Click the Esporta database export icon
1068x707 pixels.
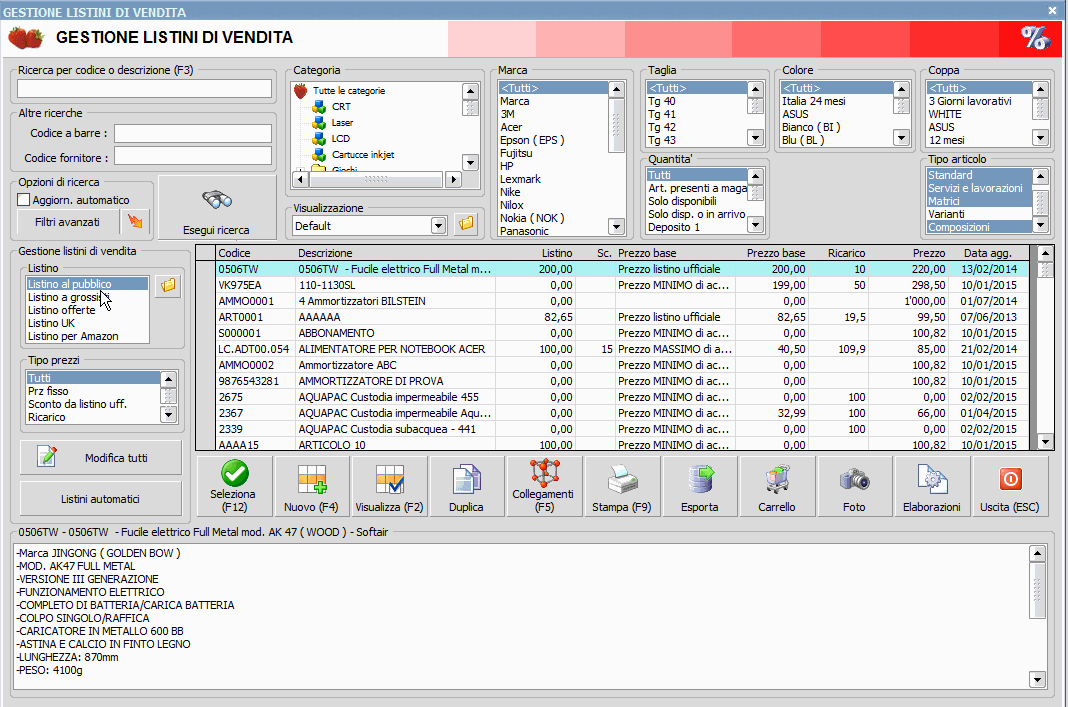pyautogui.click(x=699, y=486)
